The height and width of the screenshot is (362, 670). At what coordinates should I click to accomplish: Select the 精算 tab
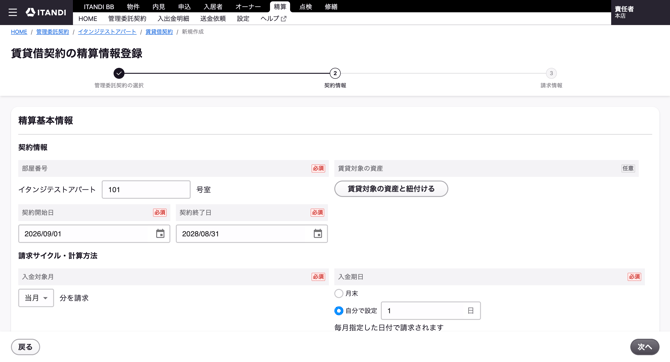[x=280, y=7]
